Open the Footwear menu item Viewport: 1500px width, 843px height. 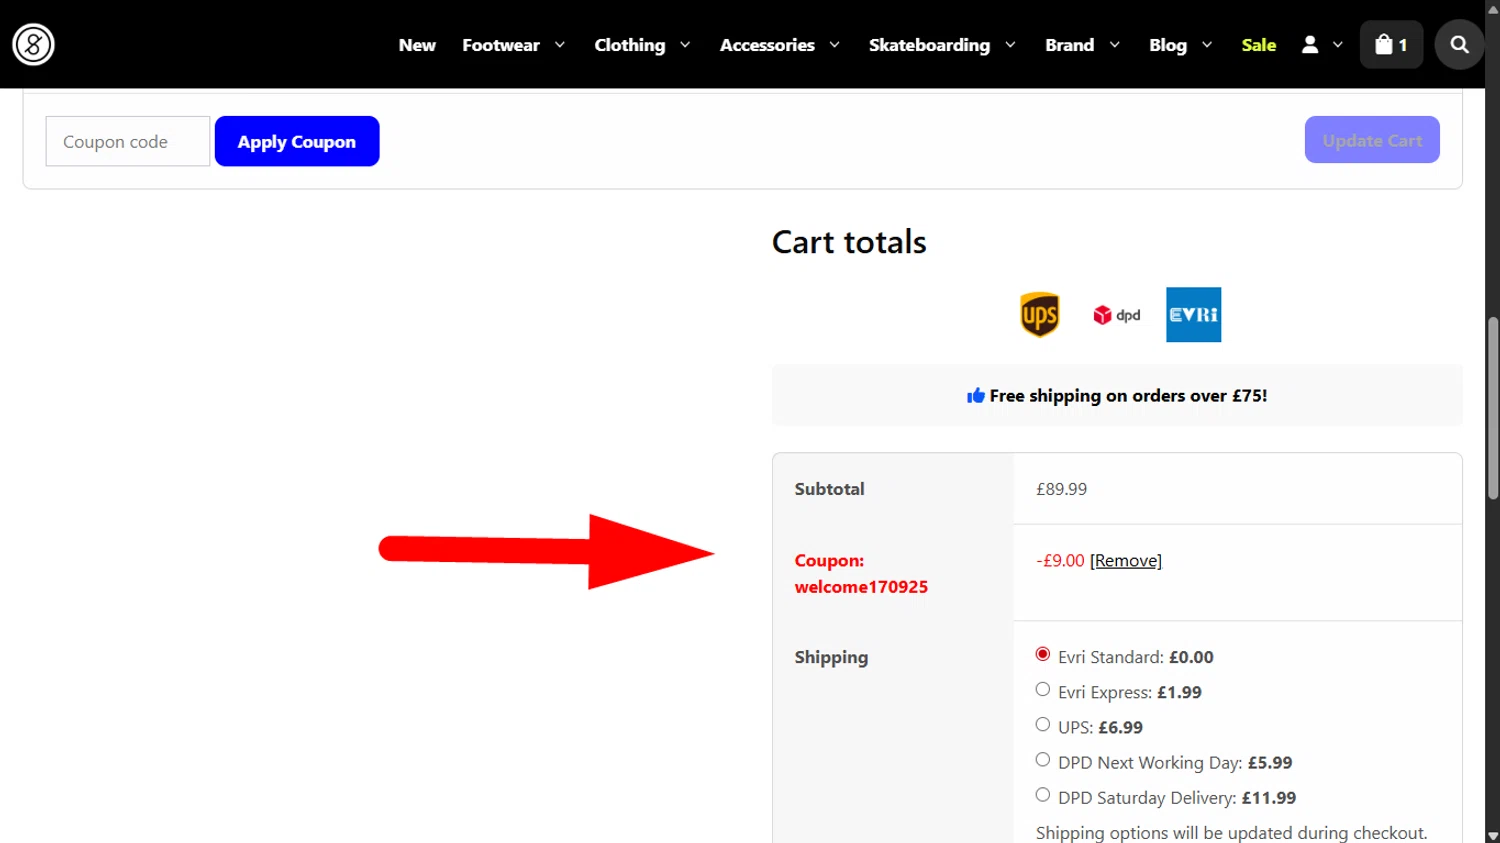click(x=501, y=45)
